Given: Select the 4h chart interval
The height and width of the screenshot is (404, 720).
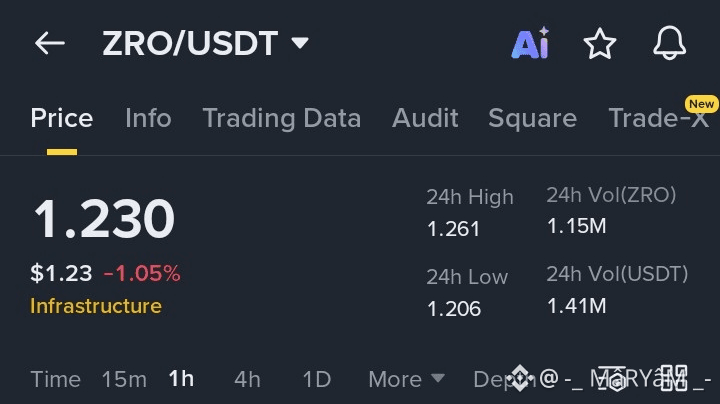Looking at the screenshot, I should click(247, 379).
